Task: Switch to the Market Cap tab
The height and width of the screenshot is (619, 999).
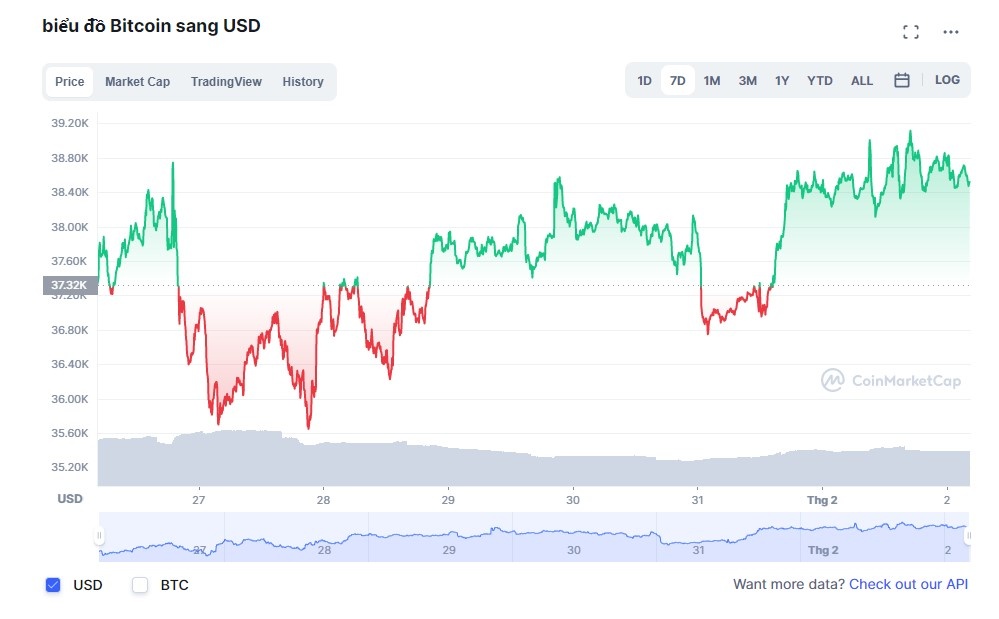Action: pos(137,81)
